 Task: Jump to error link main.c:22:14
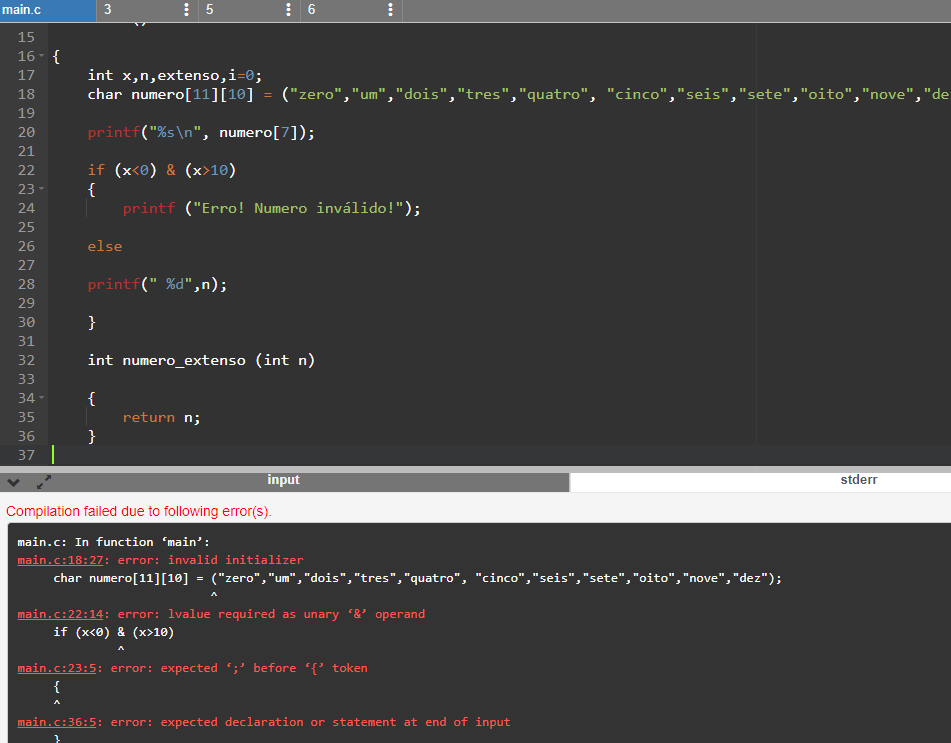tap(60, 614)
